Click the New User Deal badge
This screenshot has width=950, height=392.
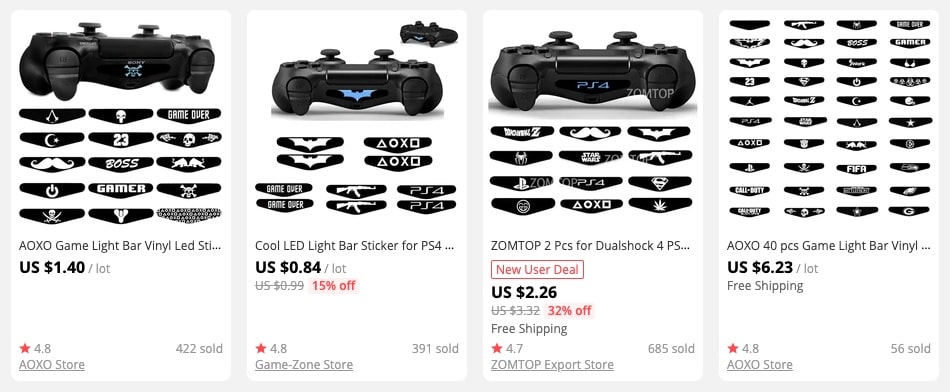[x=537, y=270]
